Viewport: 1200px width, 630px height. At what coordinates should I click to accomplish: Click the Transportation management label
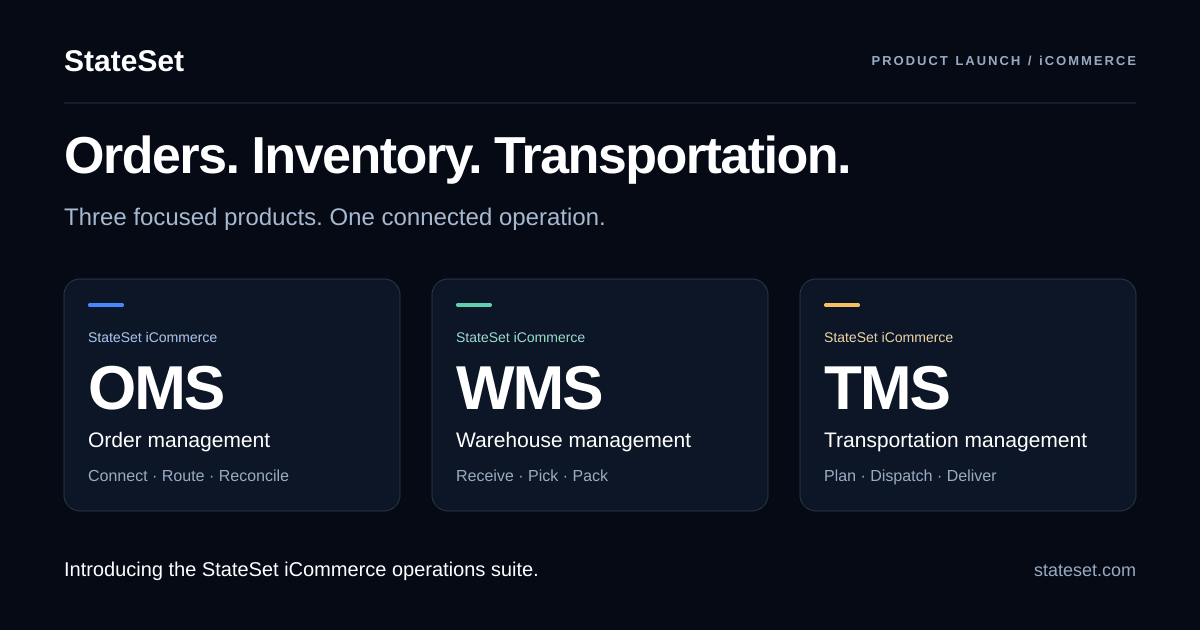click(955, 440)
